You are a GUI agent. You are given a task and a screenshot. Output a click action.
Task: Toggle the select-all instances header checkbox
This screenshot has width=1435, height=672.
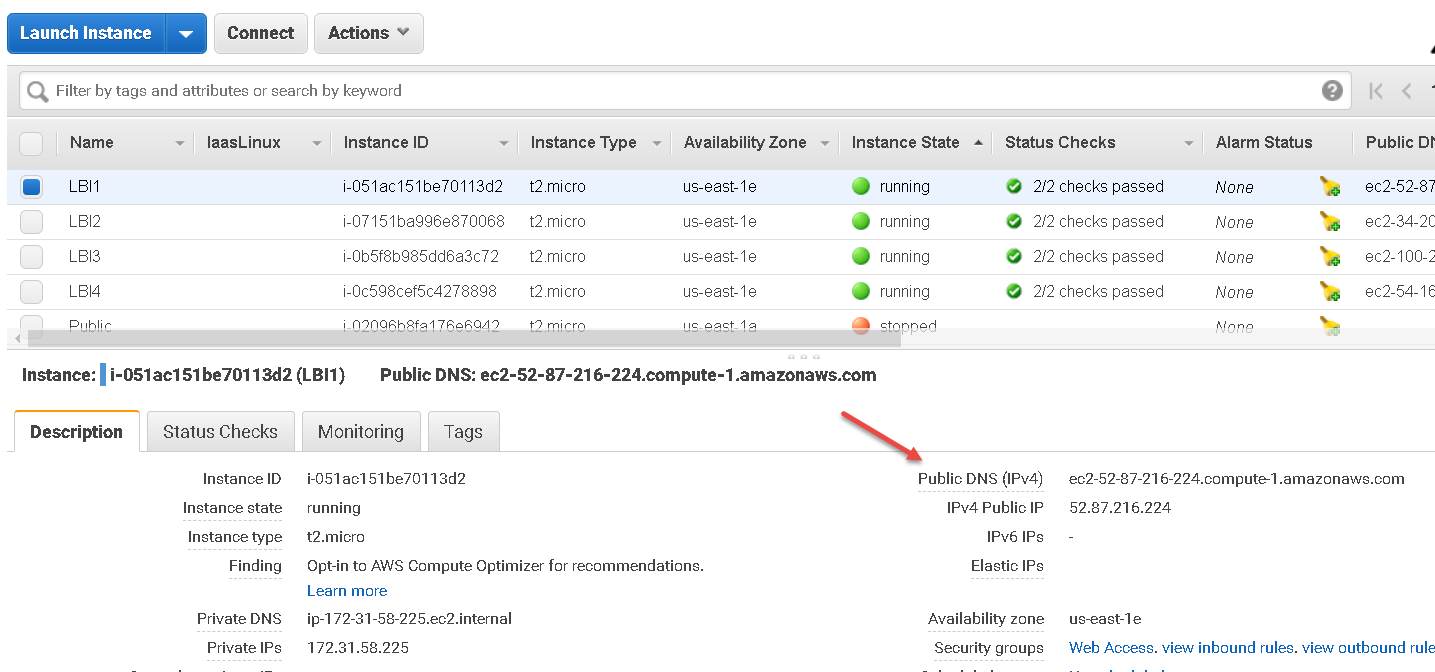point(31,143)
